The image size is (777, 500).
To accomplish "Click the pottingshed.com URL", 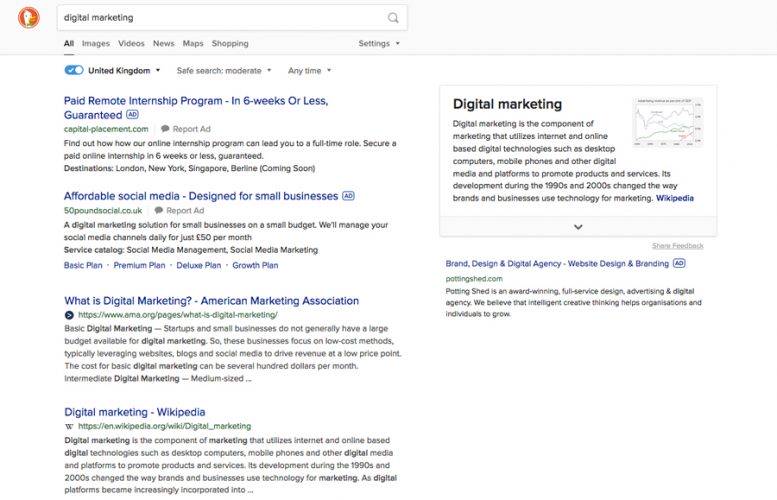I will pyautogui.click(x=474, y=278).
